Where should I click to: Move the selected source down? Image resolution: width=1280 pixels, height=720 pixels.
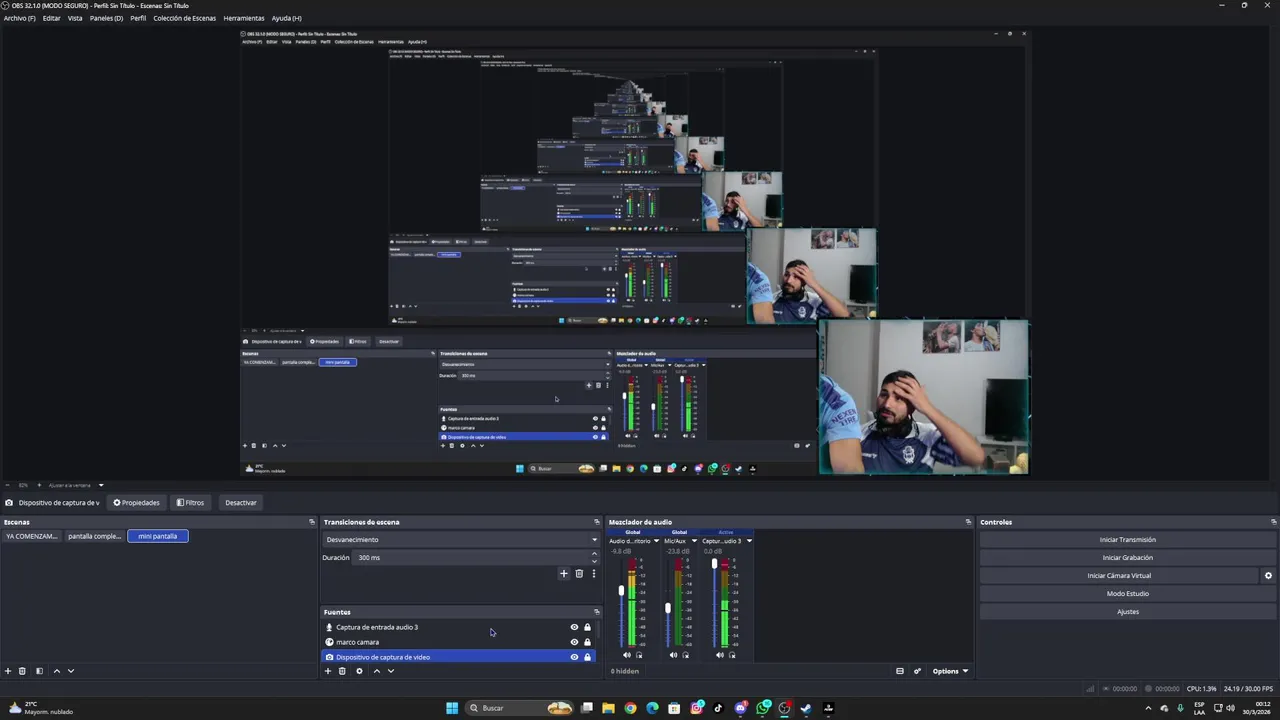pyautogui.click(x=390, y=671)
